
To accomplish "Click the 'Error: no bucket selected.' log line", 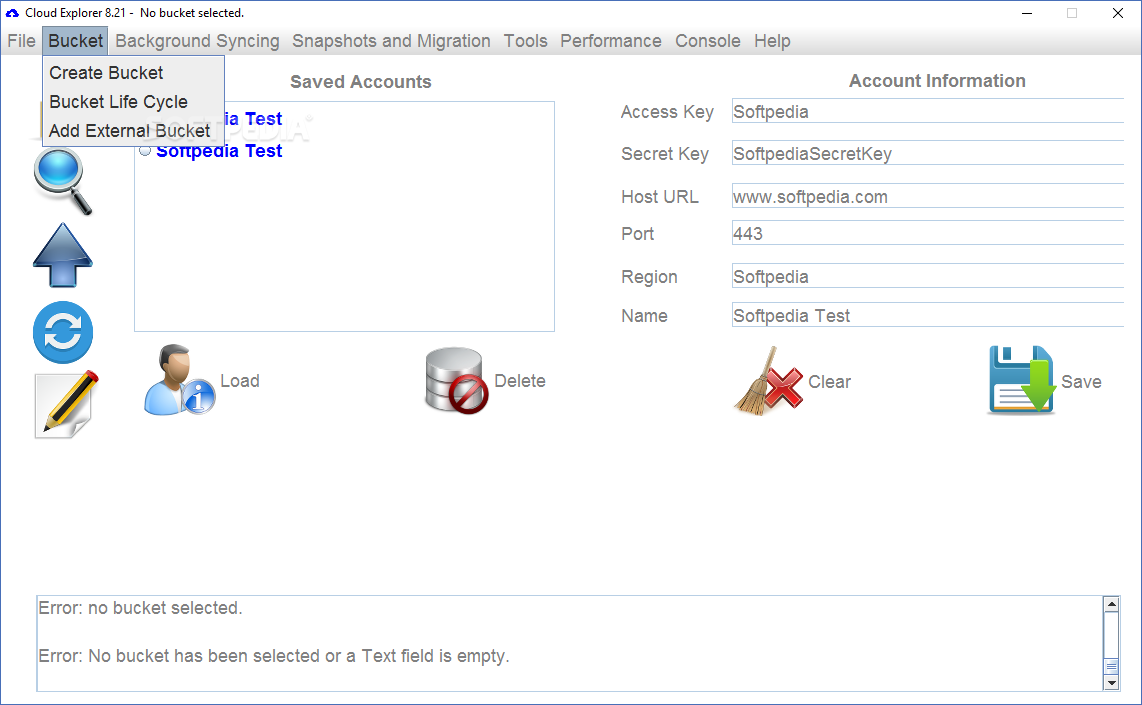I will coord(141,608).
